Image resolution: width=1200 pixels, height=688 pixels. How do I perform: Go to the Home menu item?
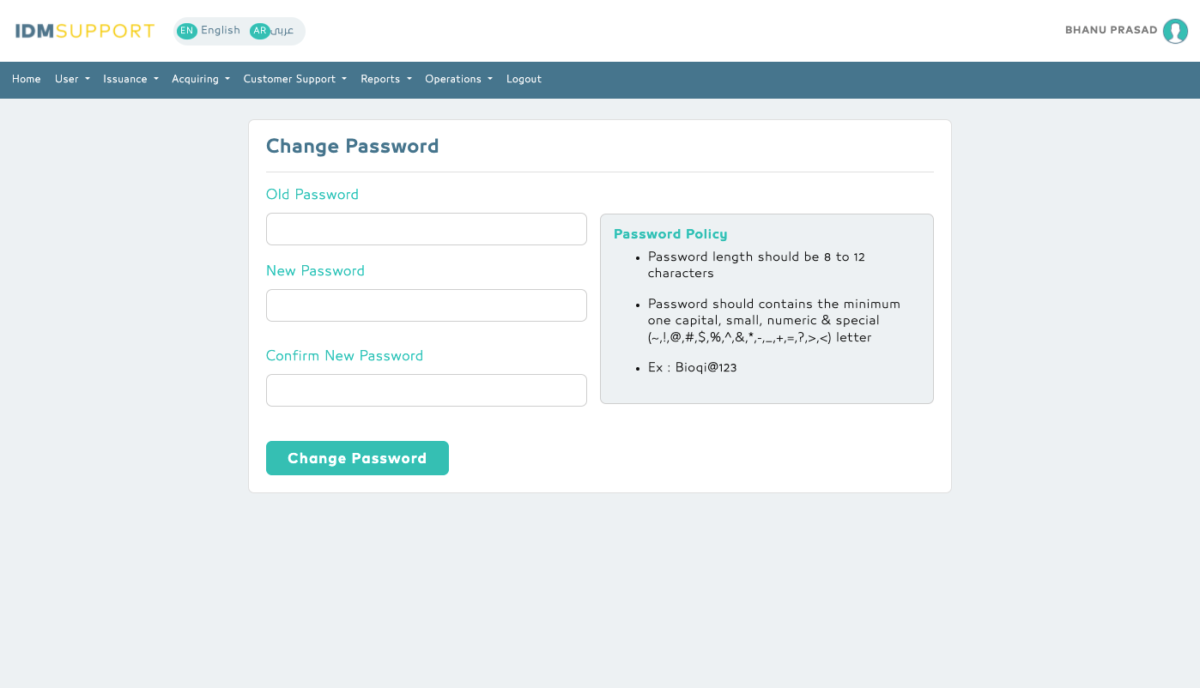coord(26,79)
